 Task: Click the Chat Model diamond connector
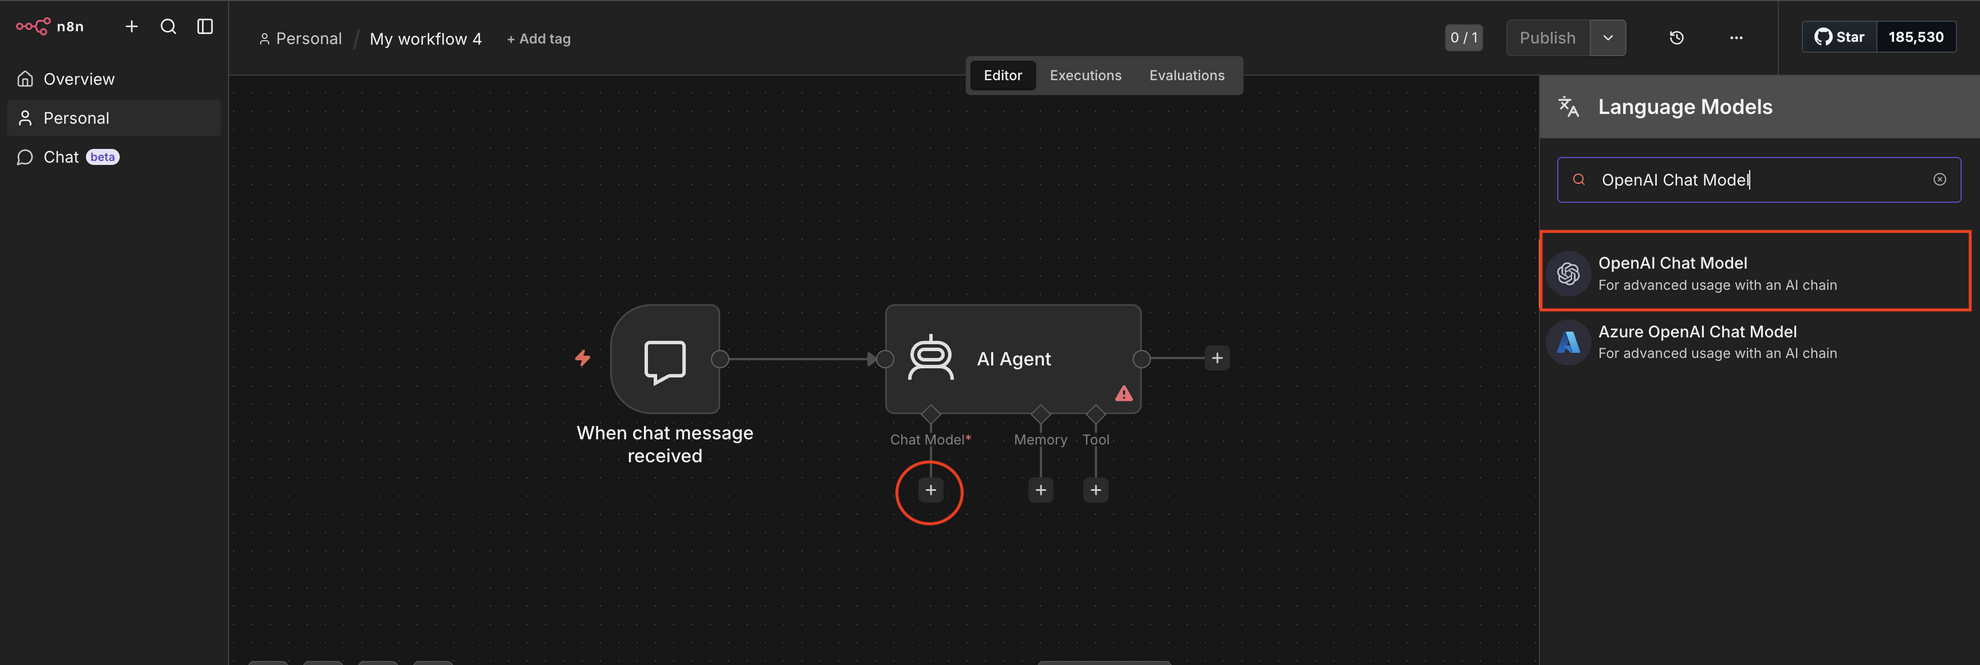(x=931, y=414)
